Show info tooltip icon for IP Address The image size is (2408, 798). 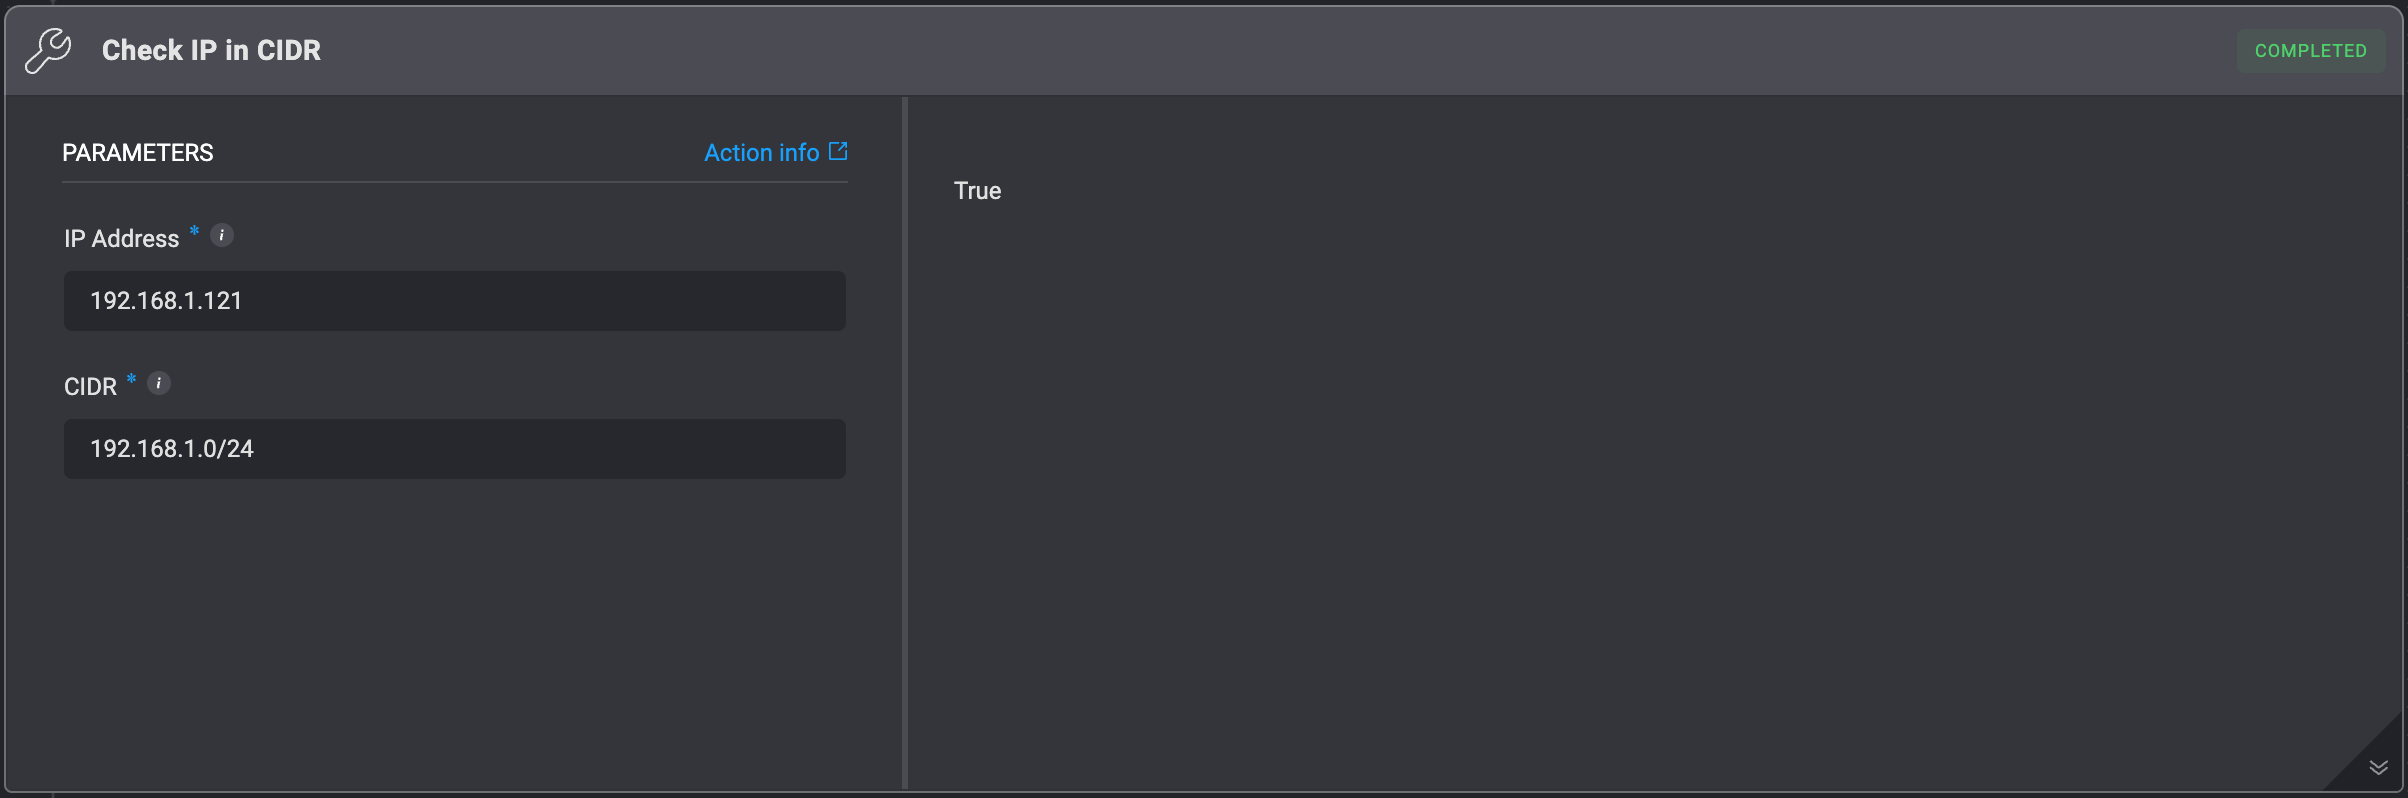point(222,235)
